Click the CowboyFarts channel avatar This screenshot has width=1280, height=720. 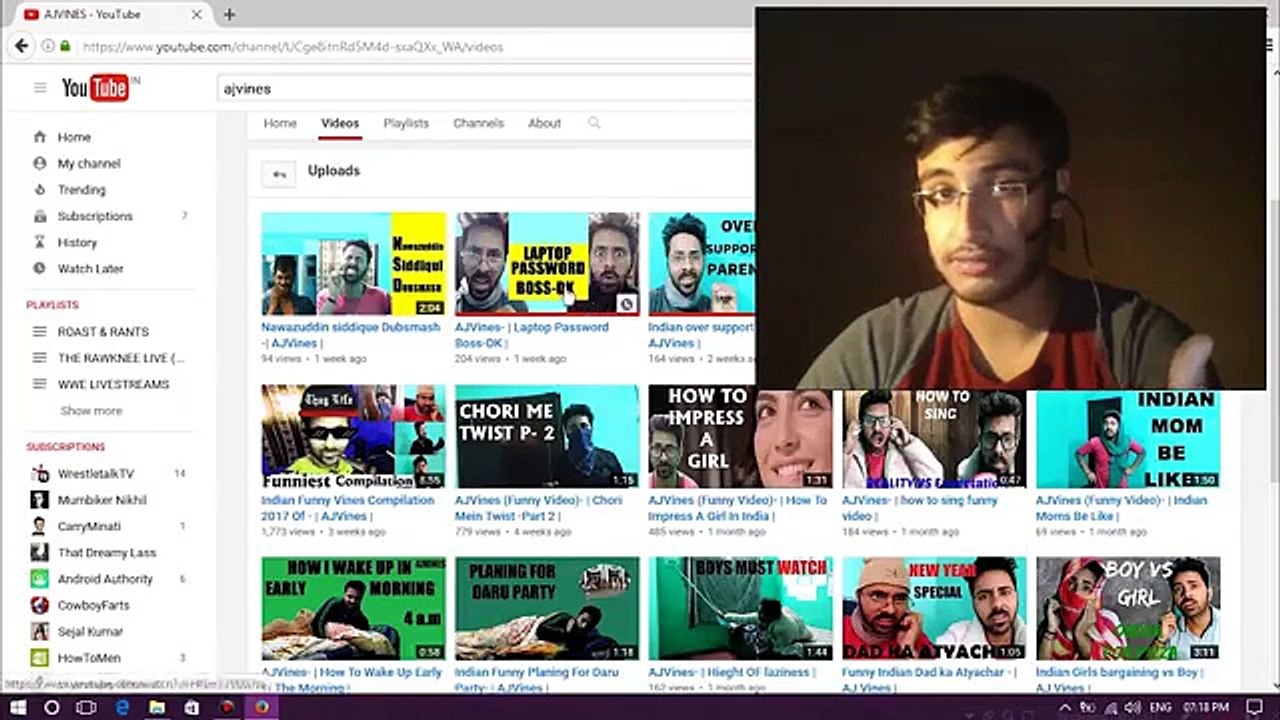point(40,605)
